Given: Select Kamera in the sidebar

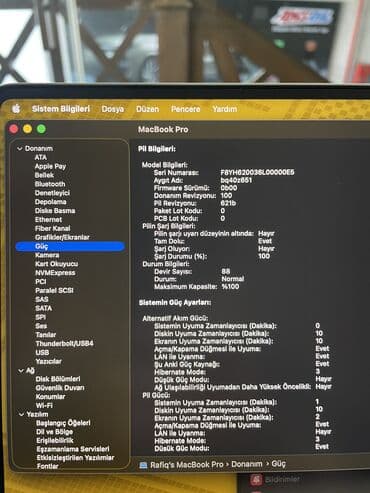Looking at the screenshot, I should click(x=47, y=255).
